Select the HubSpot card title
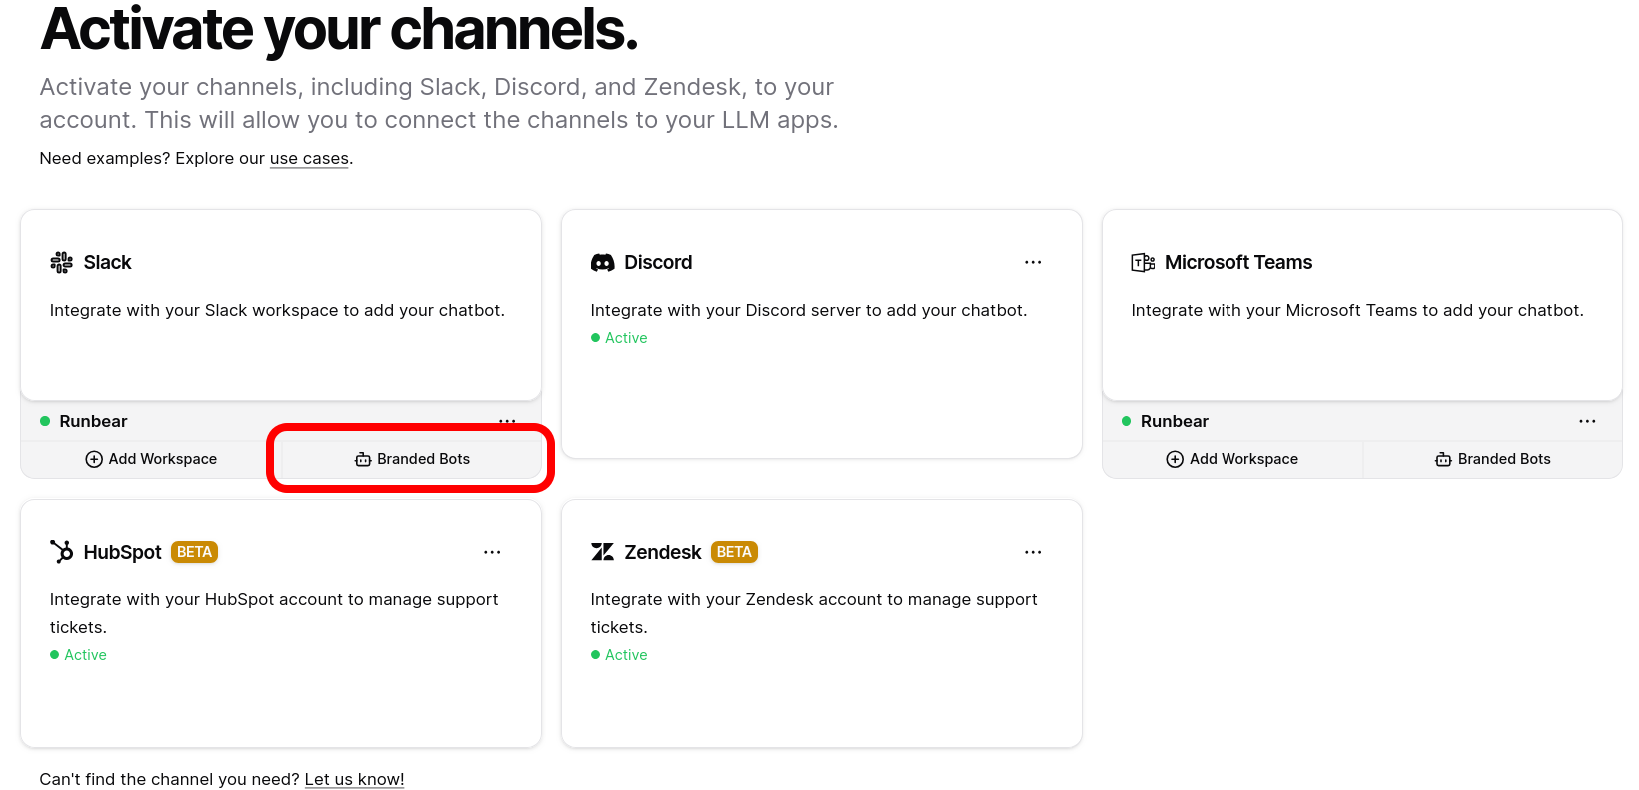This screenshot has width=1639, height=790. pos(122,552)
